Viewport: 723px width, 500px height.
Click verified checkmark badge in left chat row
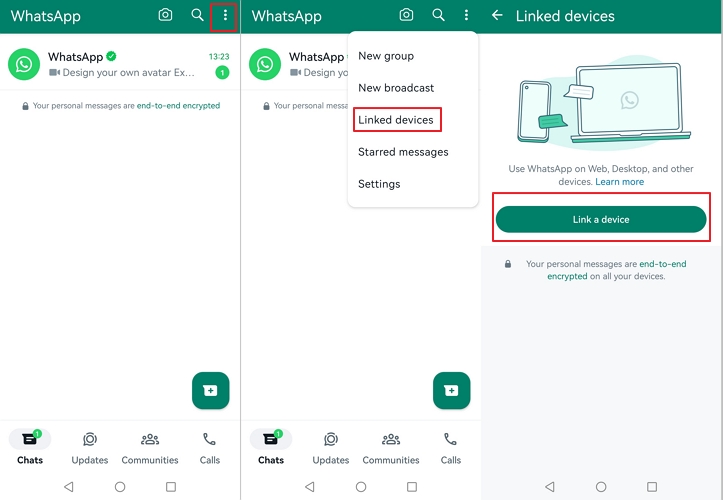111,56
